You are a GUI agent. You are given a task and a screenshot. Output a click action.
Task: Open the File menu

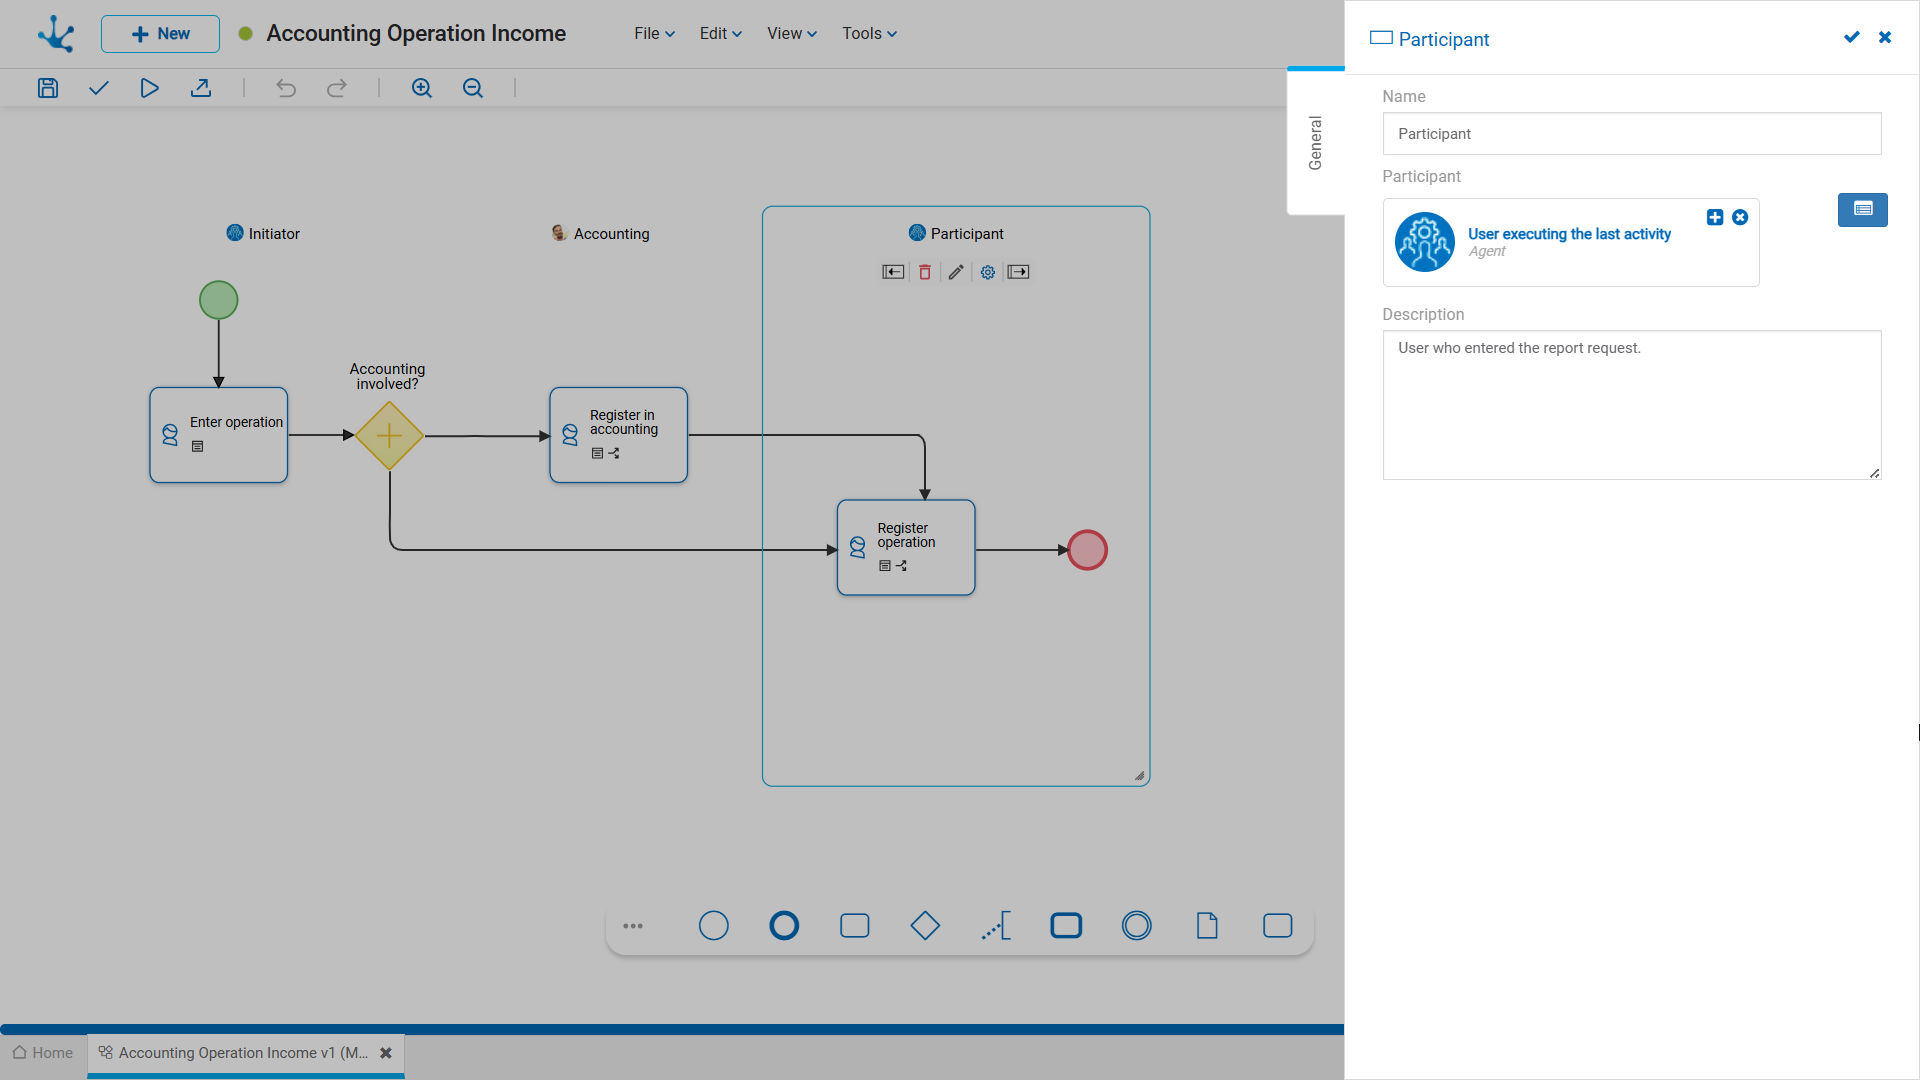click(654, 33)
